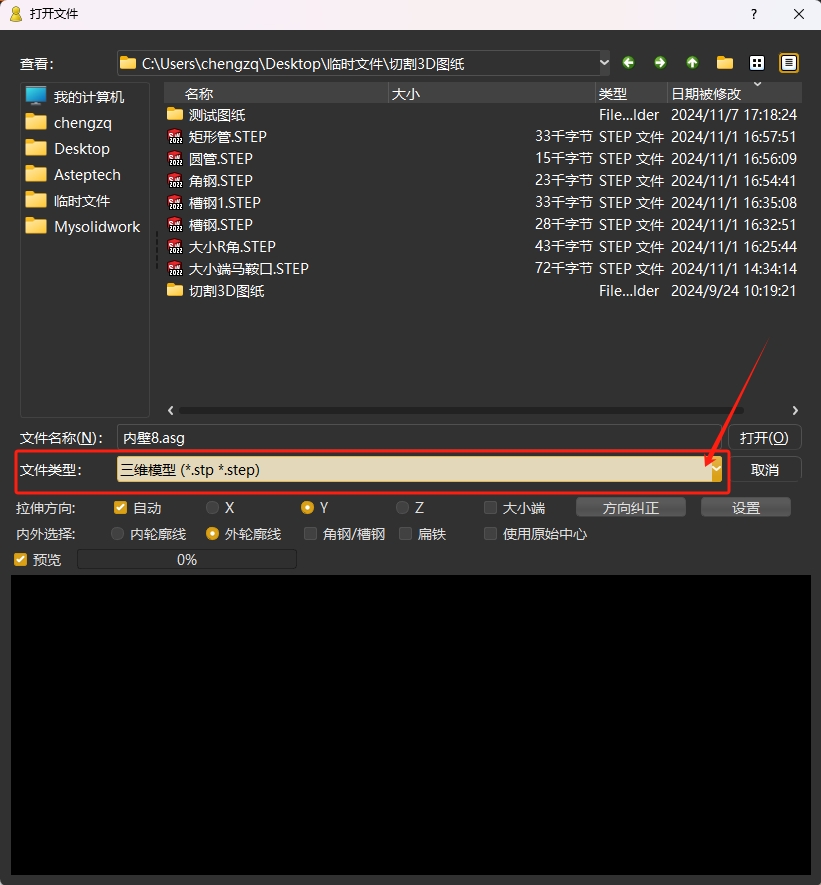
Task: Select the 矩形管.STEP file icon
Action: click(x=175, y=137)
